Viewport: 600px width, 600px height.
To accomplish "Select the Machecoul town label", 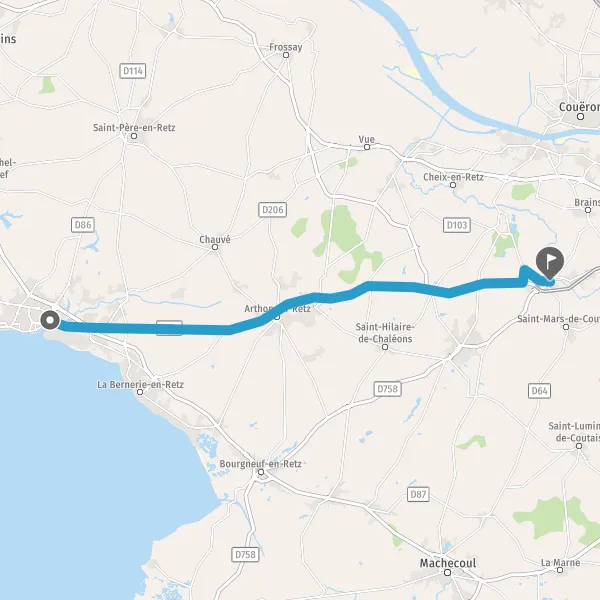I will pos(448,563).
